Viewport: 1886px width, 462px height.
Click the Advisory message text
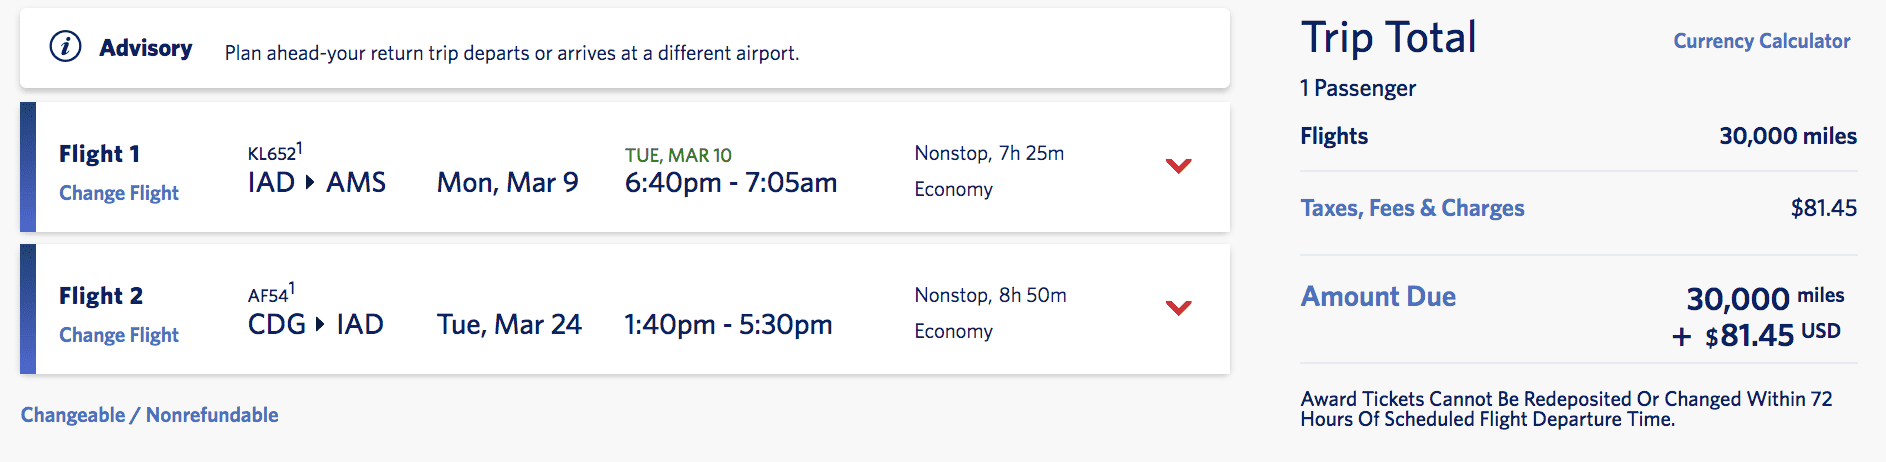click(x=512, y=53)
